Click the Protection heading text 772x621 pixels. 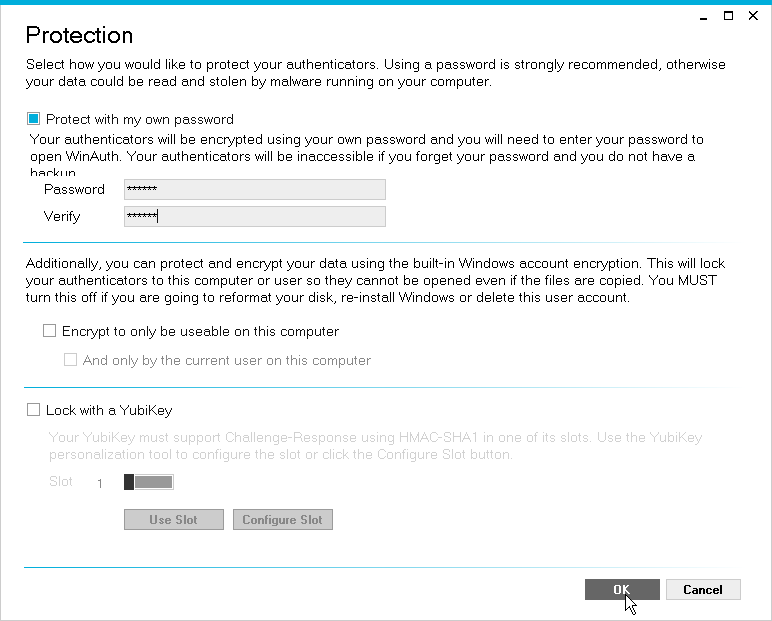pyautogui.click(x=79, y=36)
